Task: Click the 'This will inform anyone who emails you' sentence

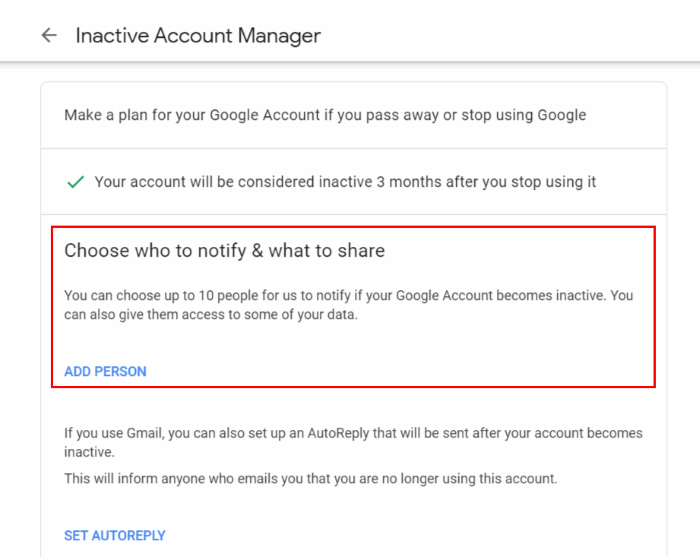Action: (x=311, y=479)
